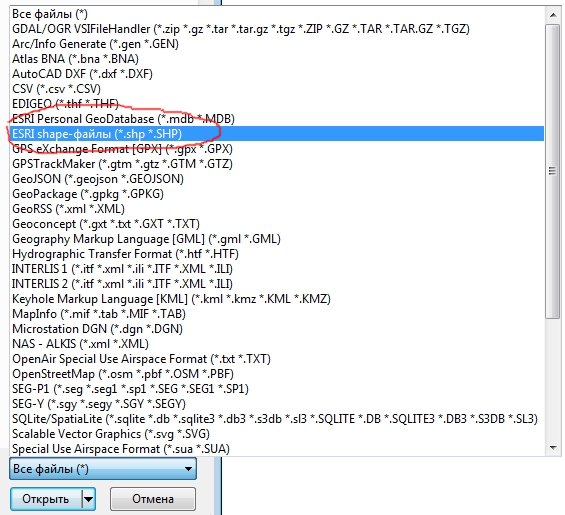
Task: Click the list scrollbar up arrow
Action: 553,15
